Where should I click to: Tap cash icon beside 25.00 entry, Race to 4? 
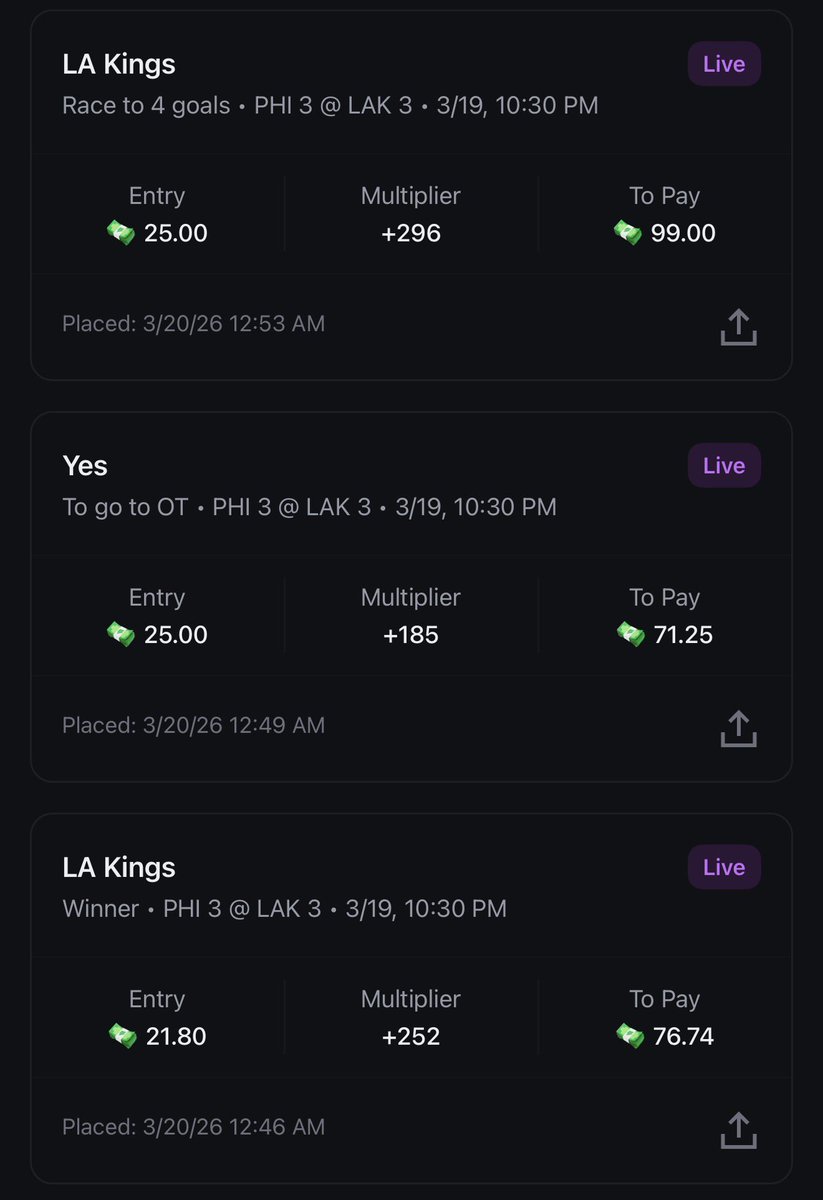[x=121, y=234]
